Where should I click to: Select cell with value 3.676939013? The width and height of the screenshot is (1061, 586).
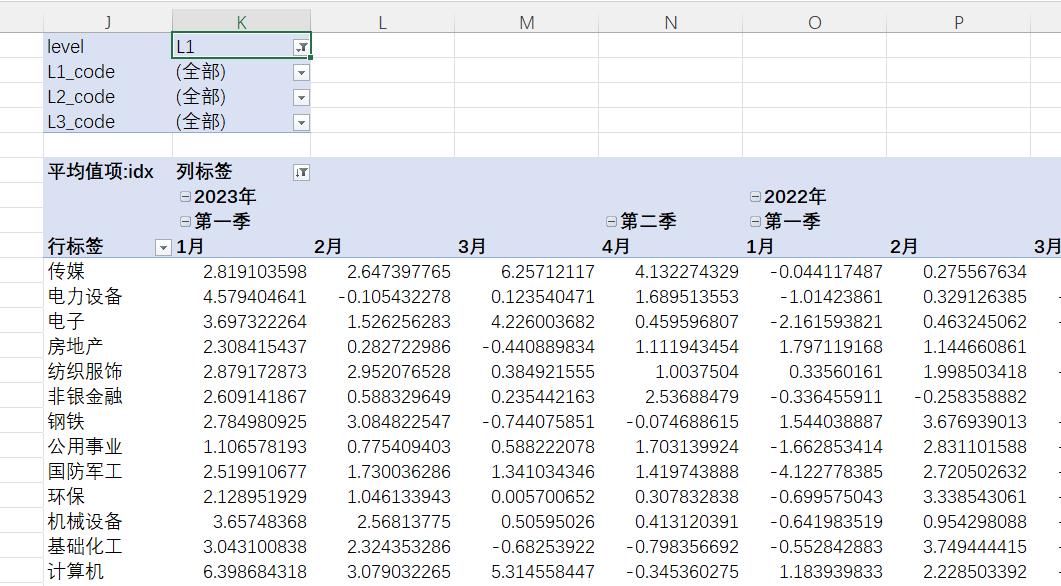pyautogui.click(x=959, y=422)
